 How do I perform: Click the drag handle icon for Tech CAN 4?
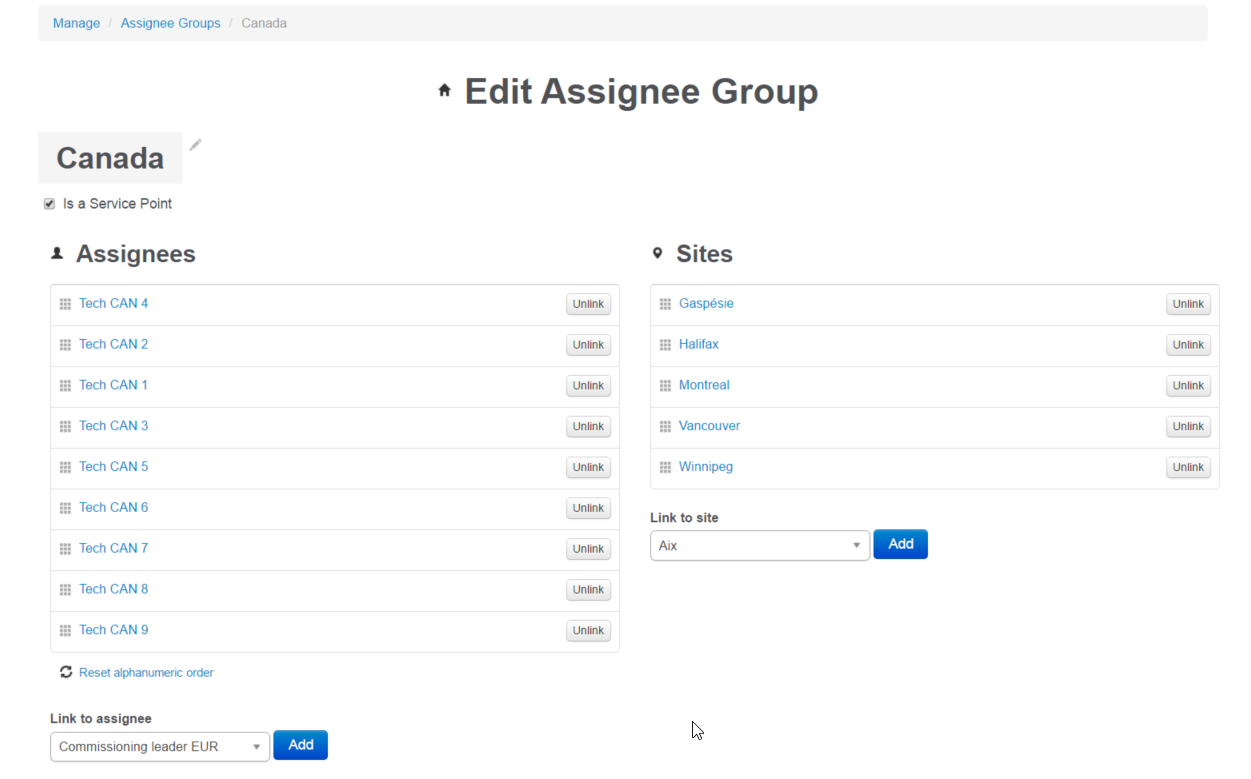(65, 304)
